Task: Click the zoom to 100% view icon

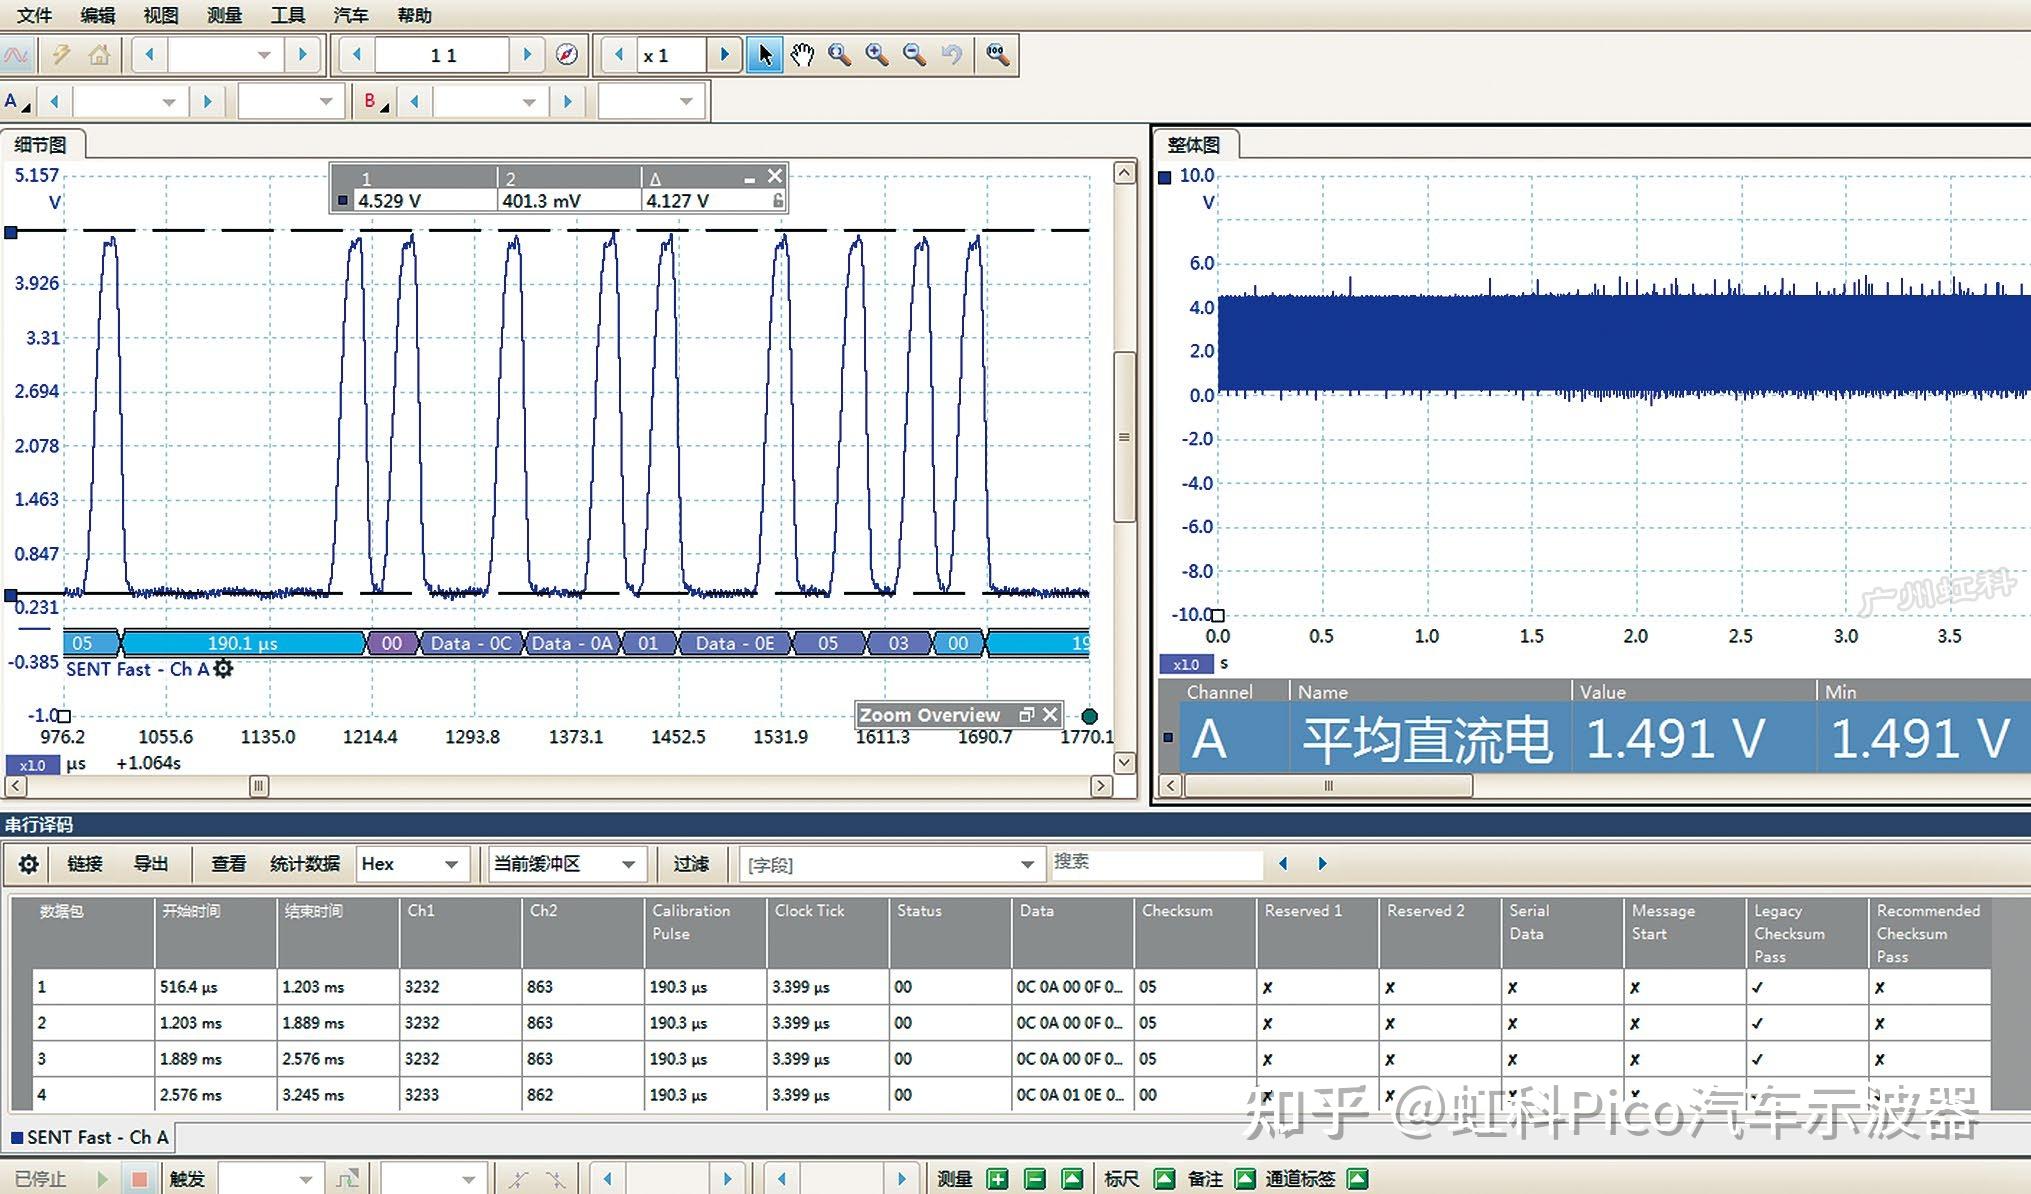Action: [997, 55]
